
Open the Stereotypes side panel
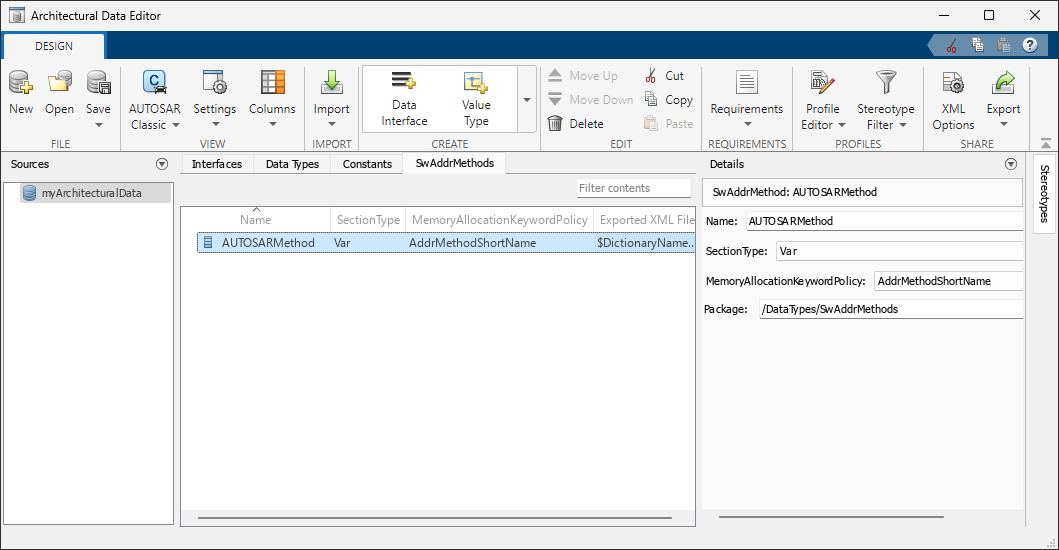click(x=1044, y=193)
